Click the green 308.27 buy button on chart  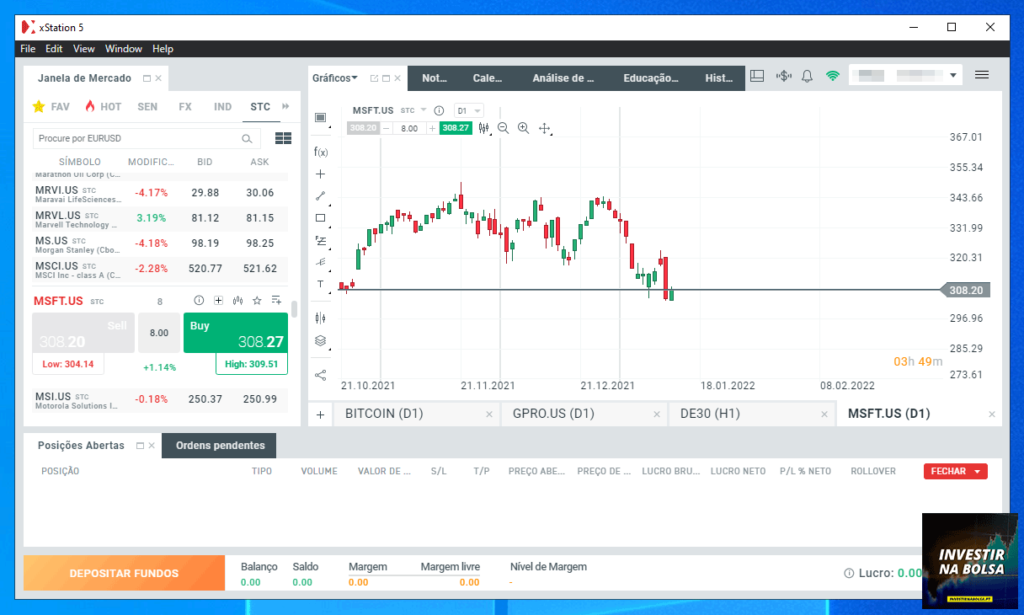(455, 128)
